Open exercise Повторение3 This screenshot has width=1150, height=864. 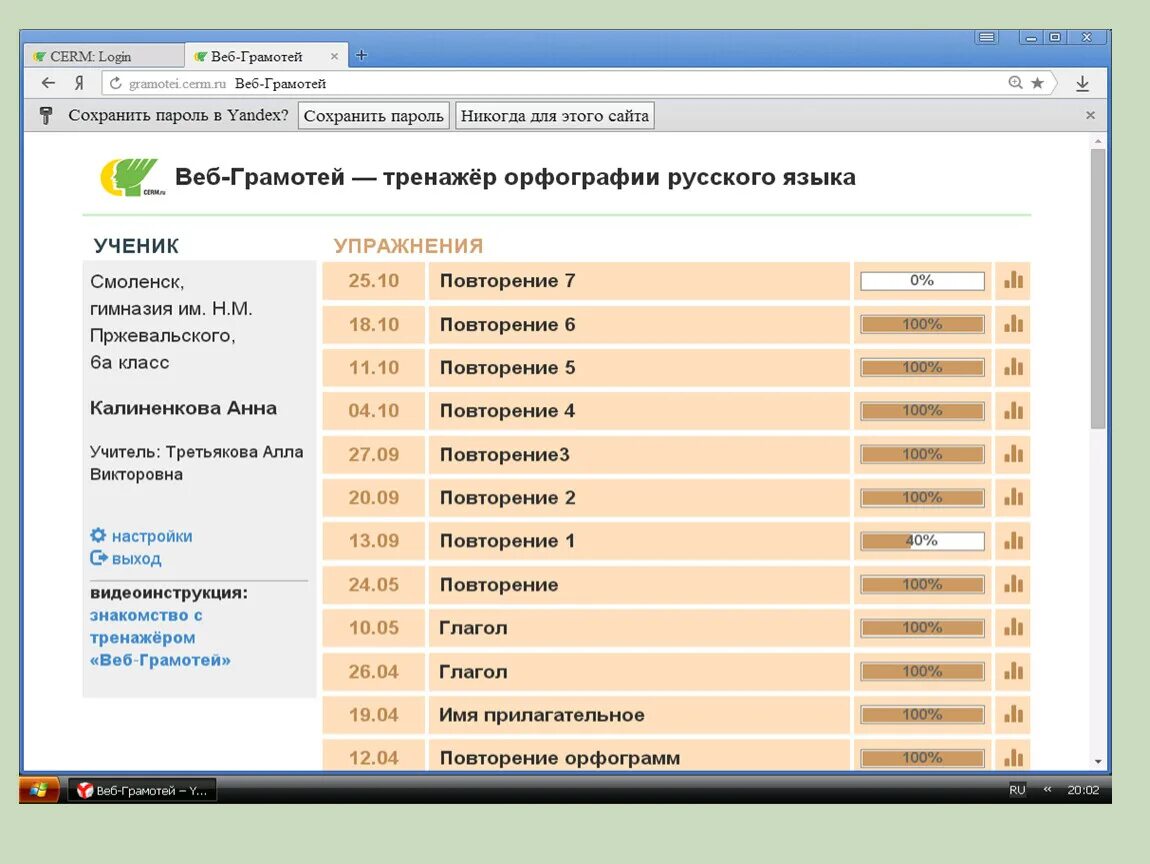505,455
